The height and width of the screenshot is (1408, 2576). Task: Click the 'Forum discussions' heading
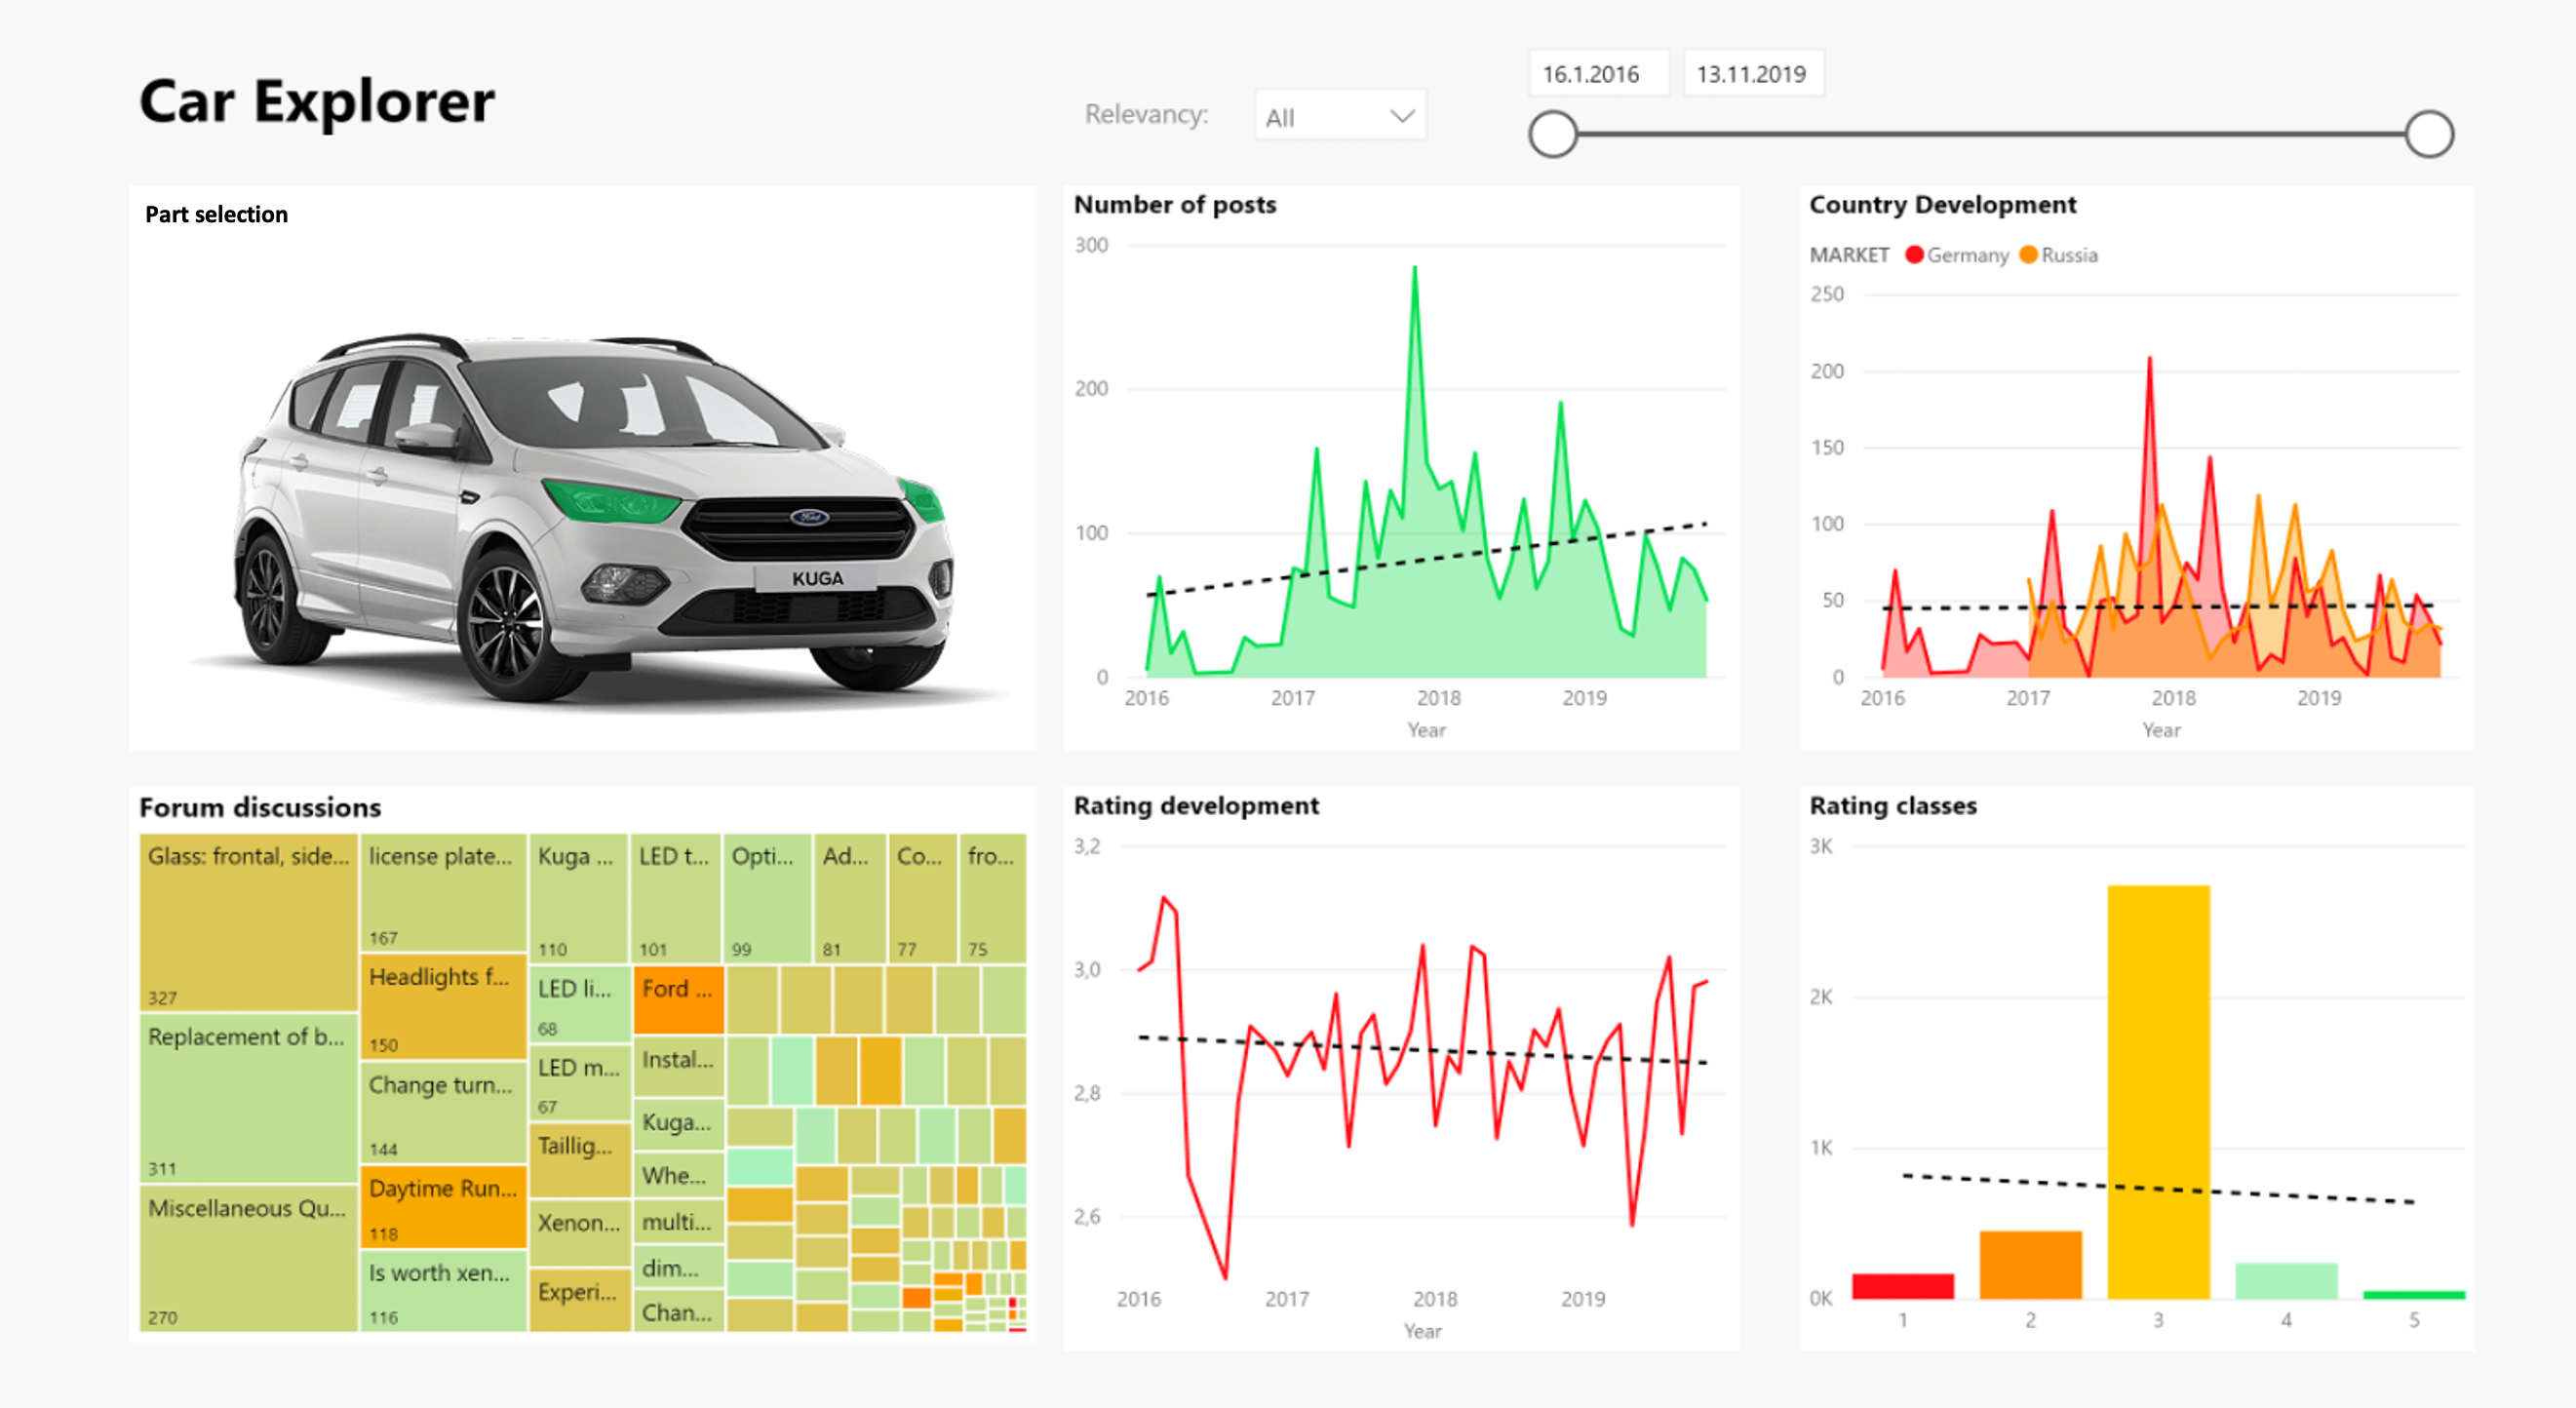point(260,807)
